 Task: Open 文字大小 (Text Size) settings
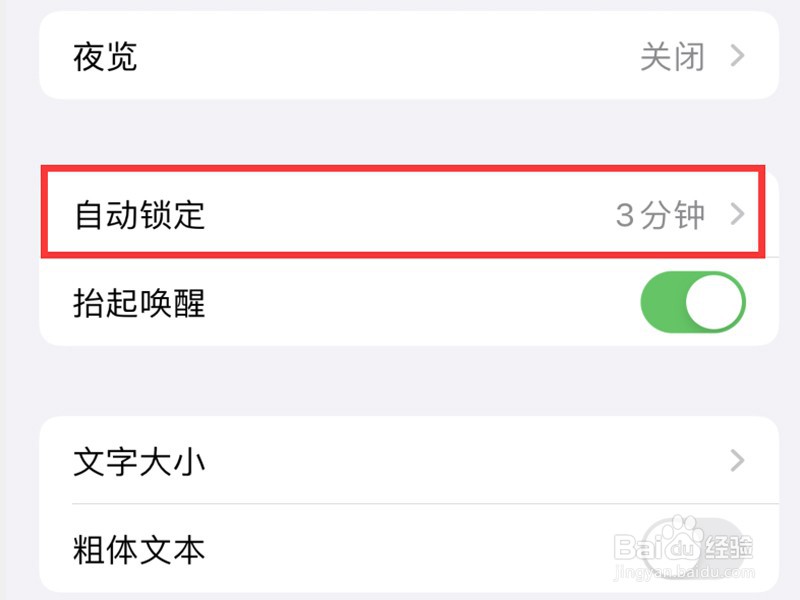400,461
